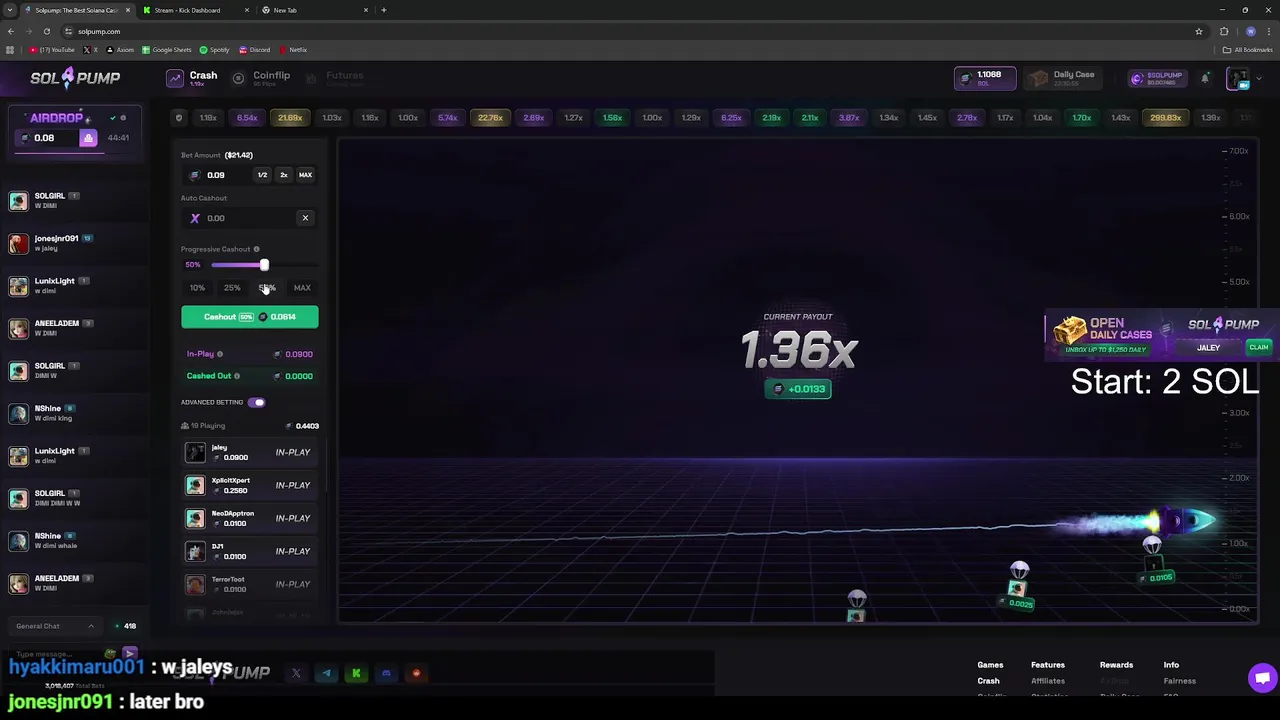Open SolPump Telegram link
Screen dimensions: 1280x720
[x=326, y=674]
